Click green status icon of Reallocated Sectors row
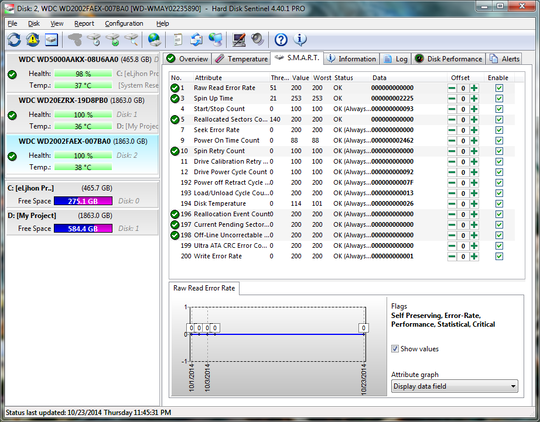This screenshot has height=422, width=540. click(175, 120)
